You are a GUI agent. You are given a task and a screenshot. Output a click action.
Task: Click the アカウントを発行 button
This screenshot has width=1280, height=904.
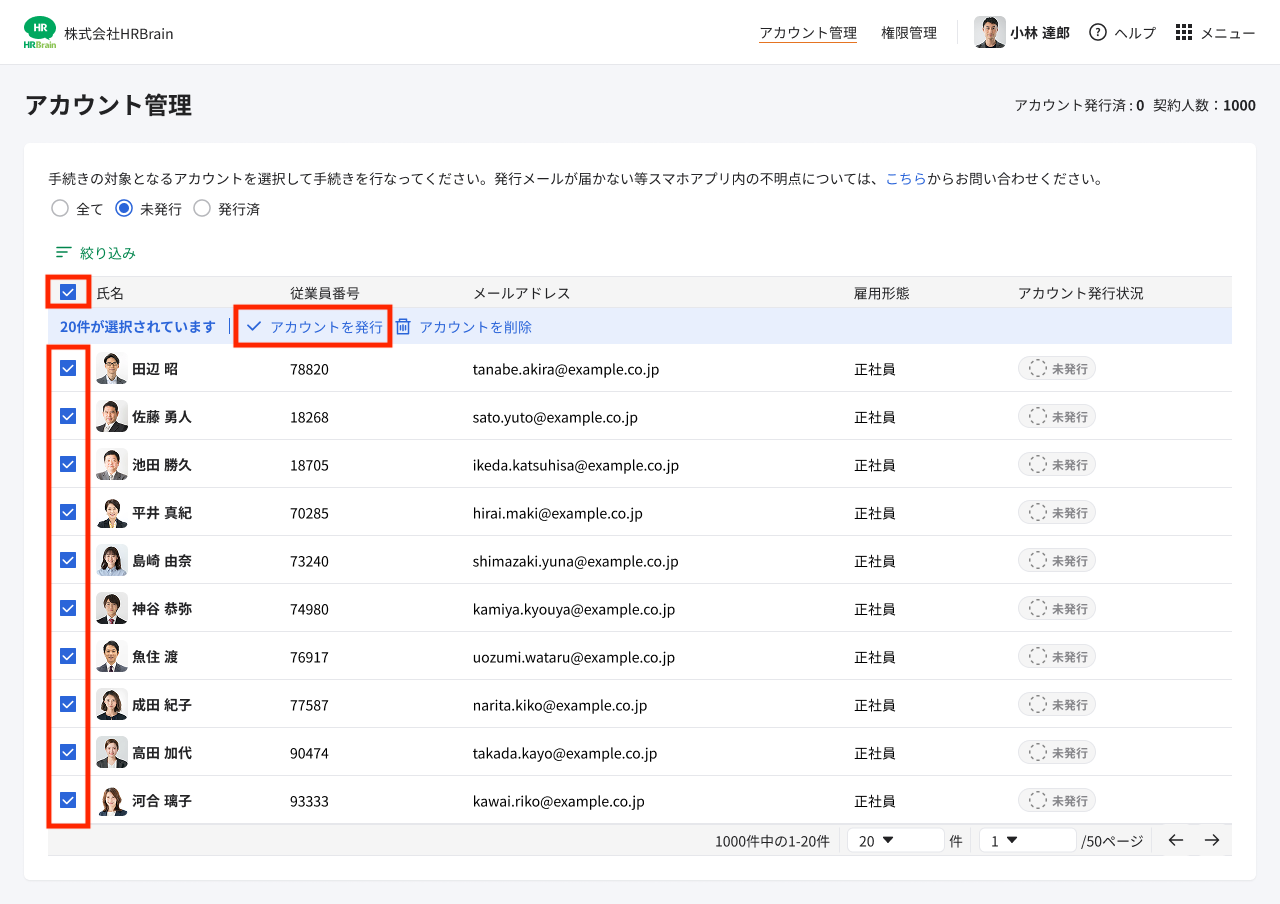[x=314, y=327]
